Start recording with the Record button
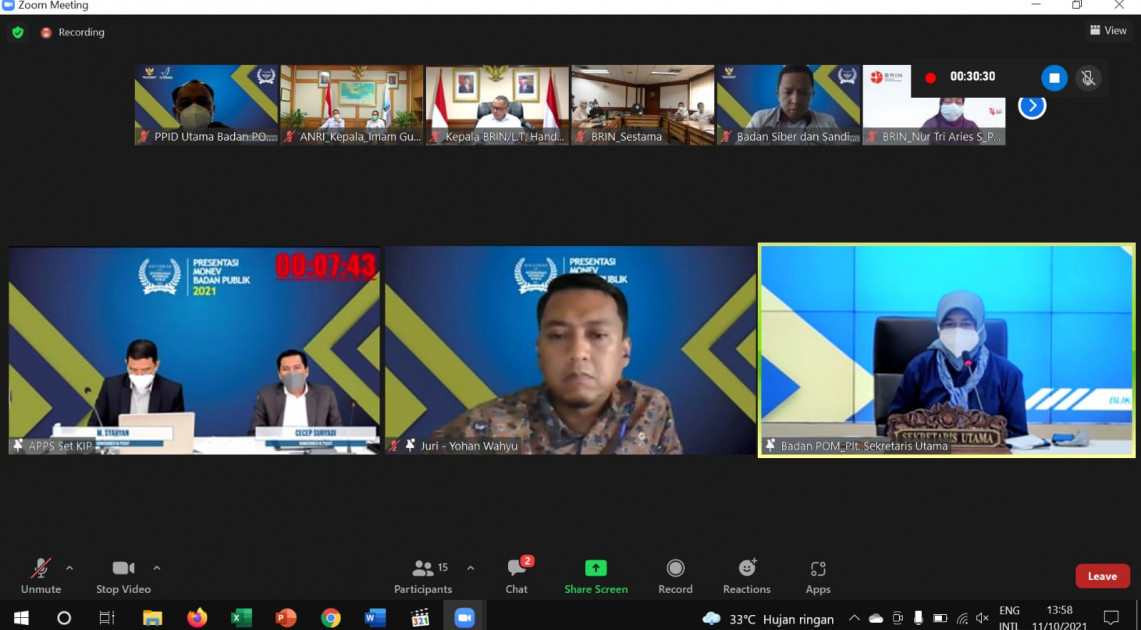 pyautogui.click(x=675, y=575)
